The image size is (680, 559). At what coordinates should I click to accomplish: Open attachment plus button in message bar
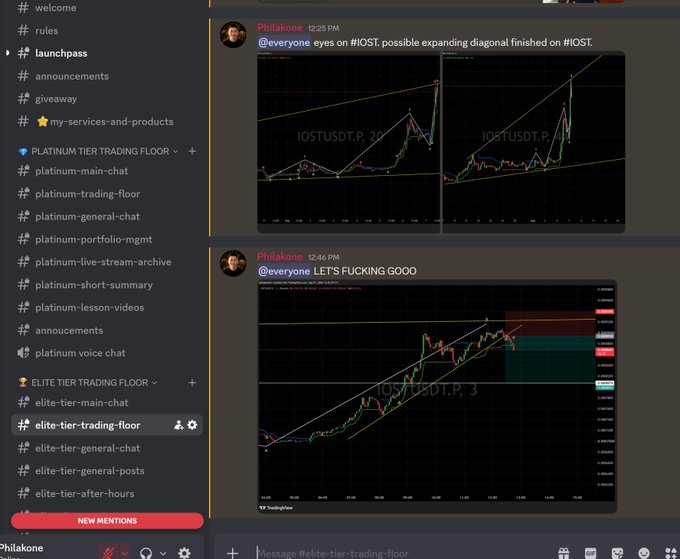point(232,553)
